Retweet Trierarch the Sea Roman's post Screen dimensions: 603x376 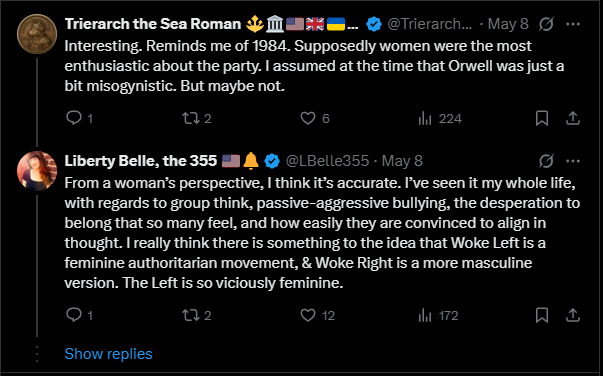191,118
